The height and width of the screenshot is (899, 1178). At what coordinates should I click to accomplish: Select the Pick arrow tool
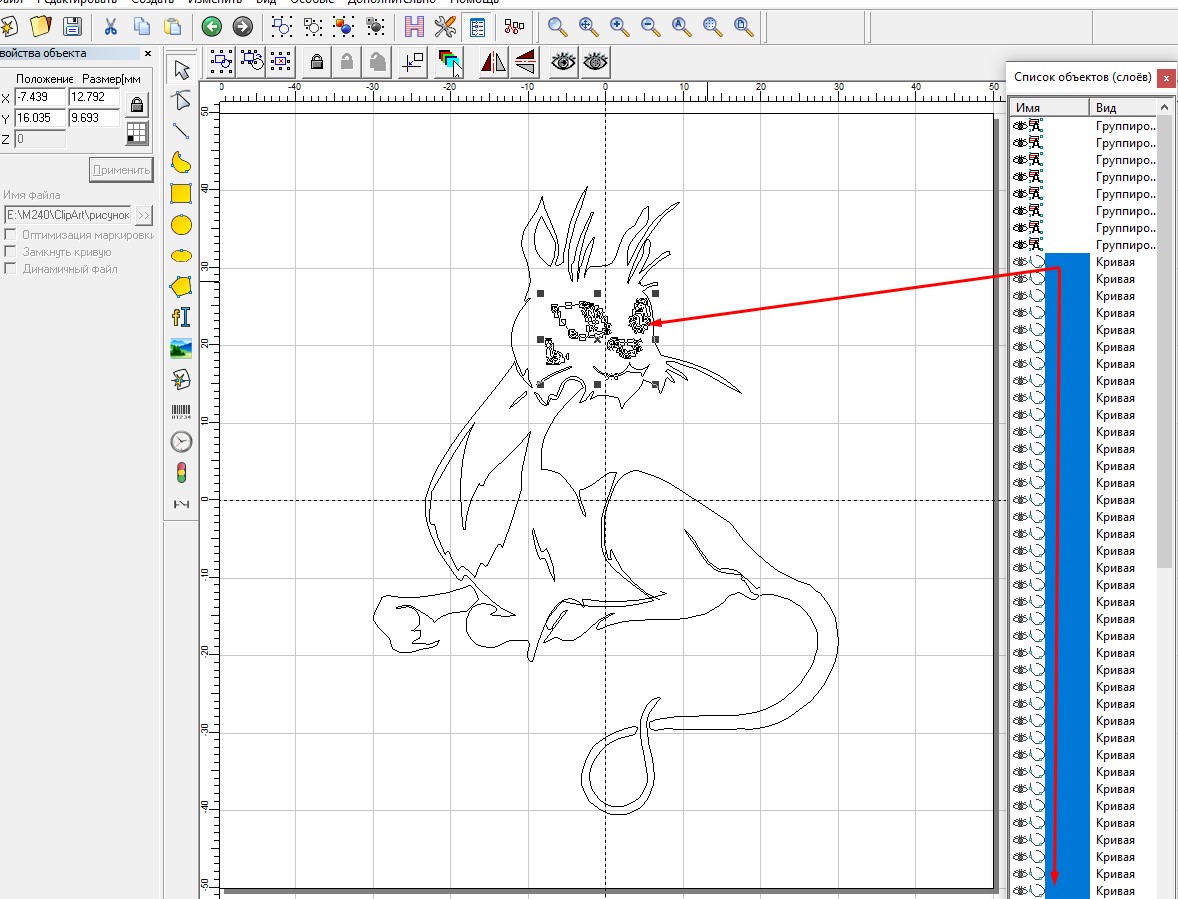(x=181, y=70)
